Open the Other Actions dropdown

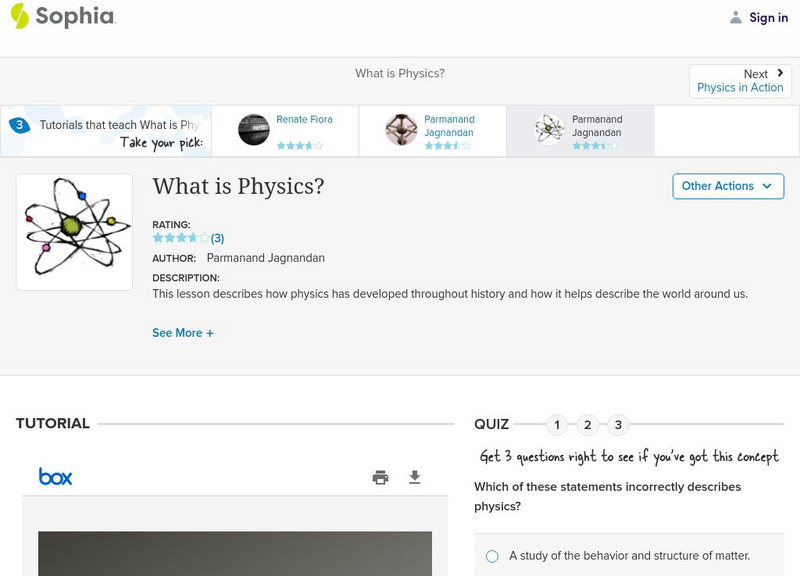point(727,186)
